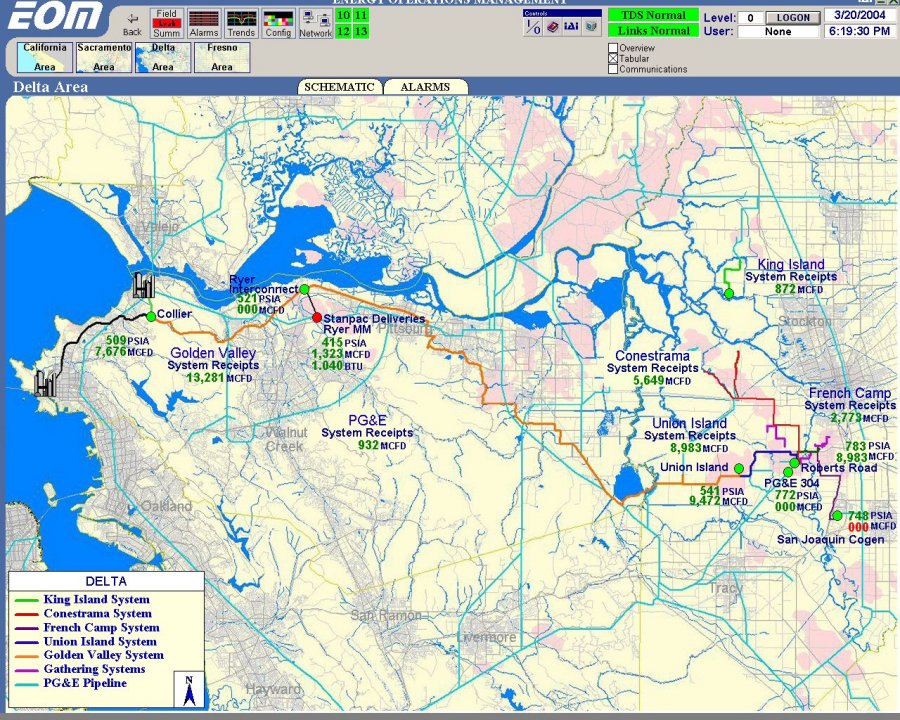Open the red book icon under Controls
This screenshot has width=900, height=720.
point(552,27)
